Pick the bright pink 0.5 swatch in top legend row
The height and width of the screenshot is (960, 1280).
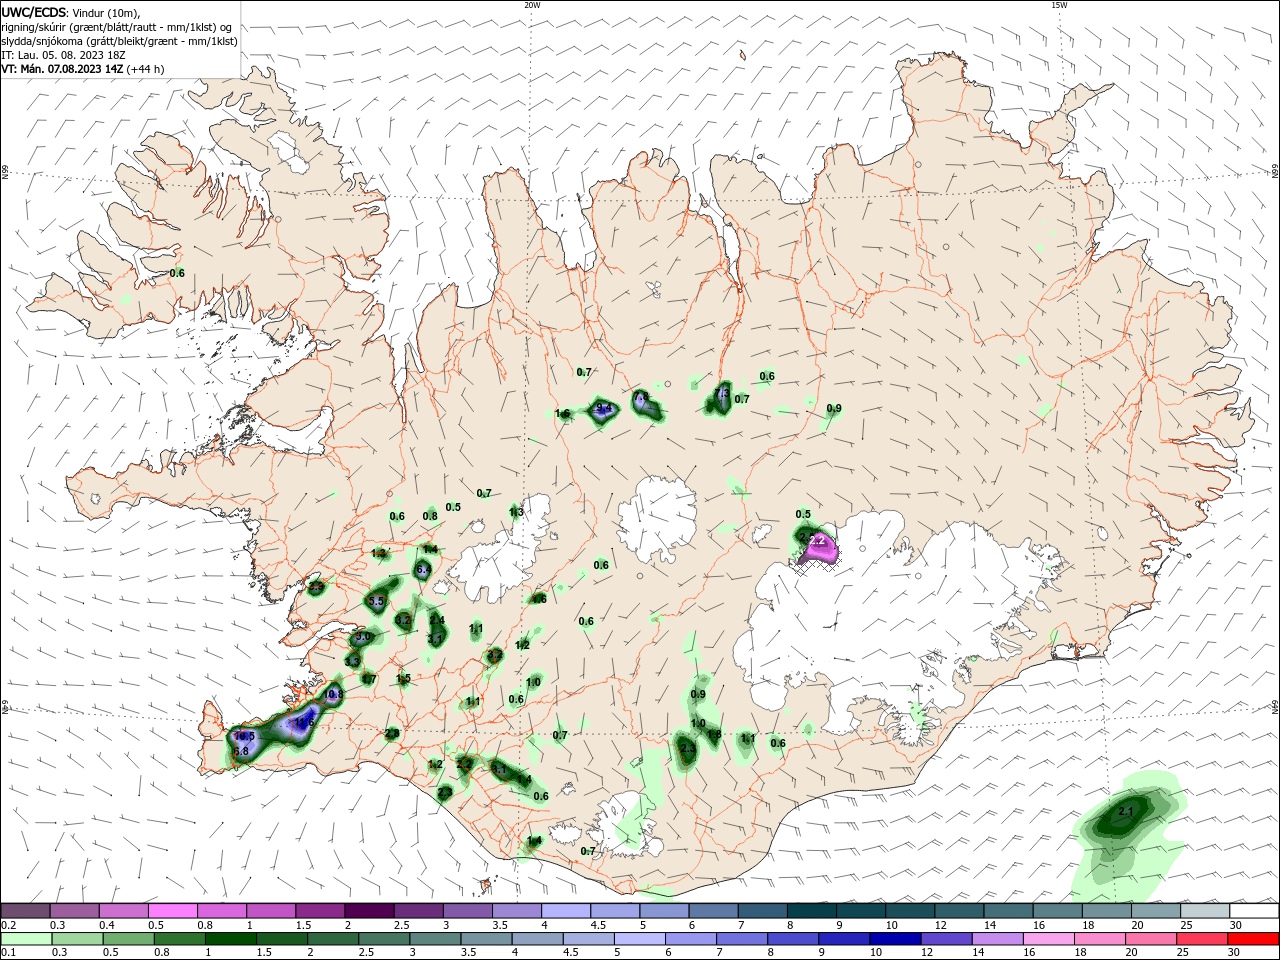[172, 911]
